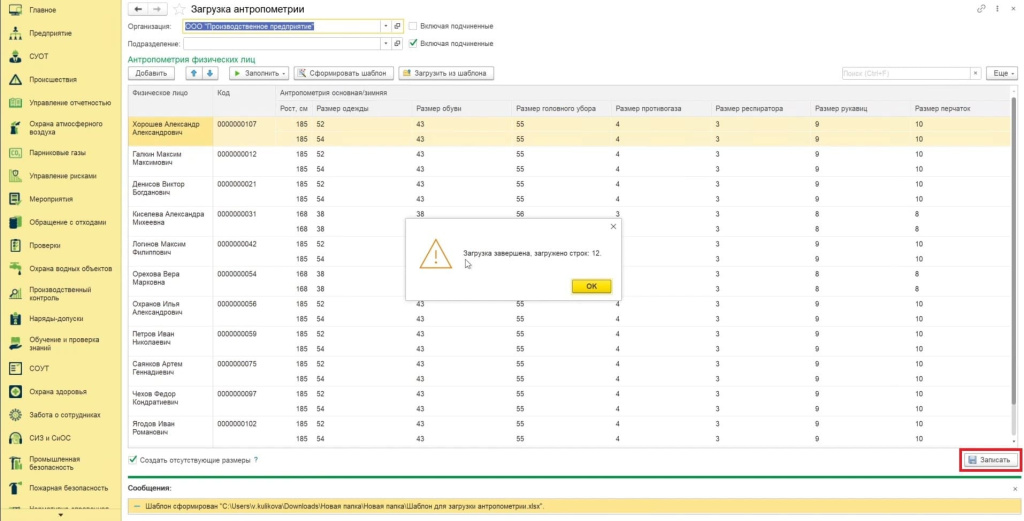The width and height of the screenshot is (1024, 521).
Task: Open Парниковые газы section
Action: point(57,153)
